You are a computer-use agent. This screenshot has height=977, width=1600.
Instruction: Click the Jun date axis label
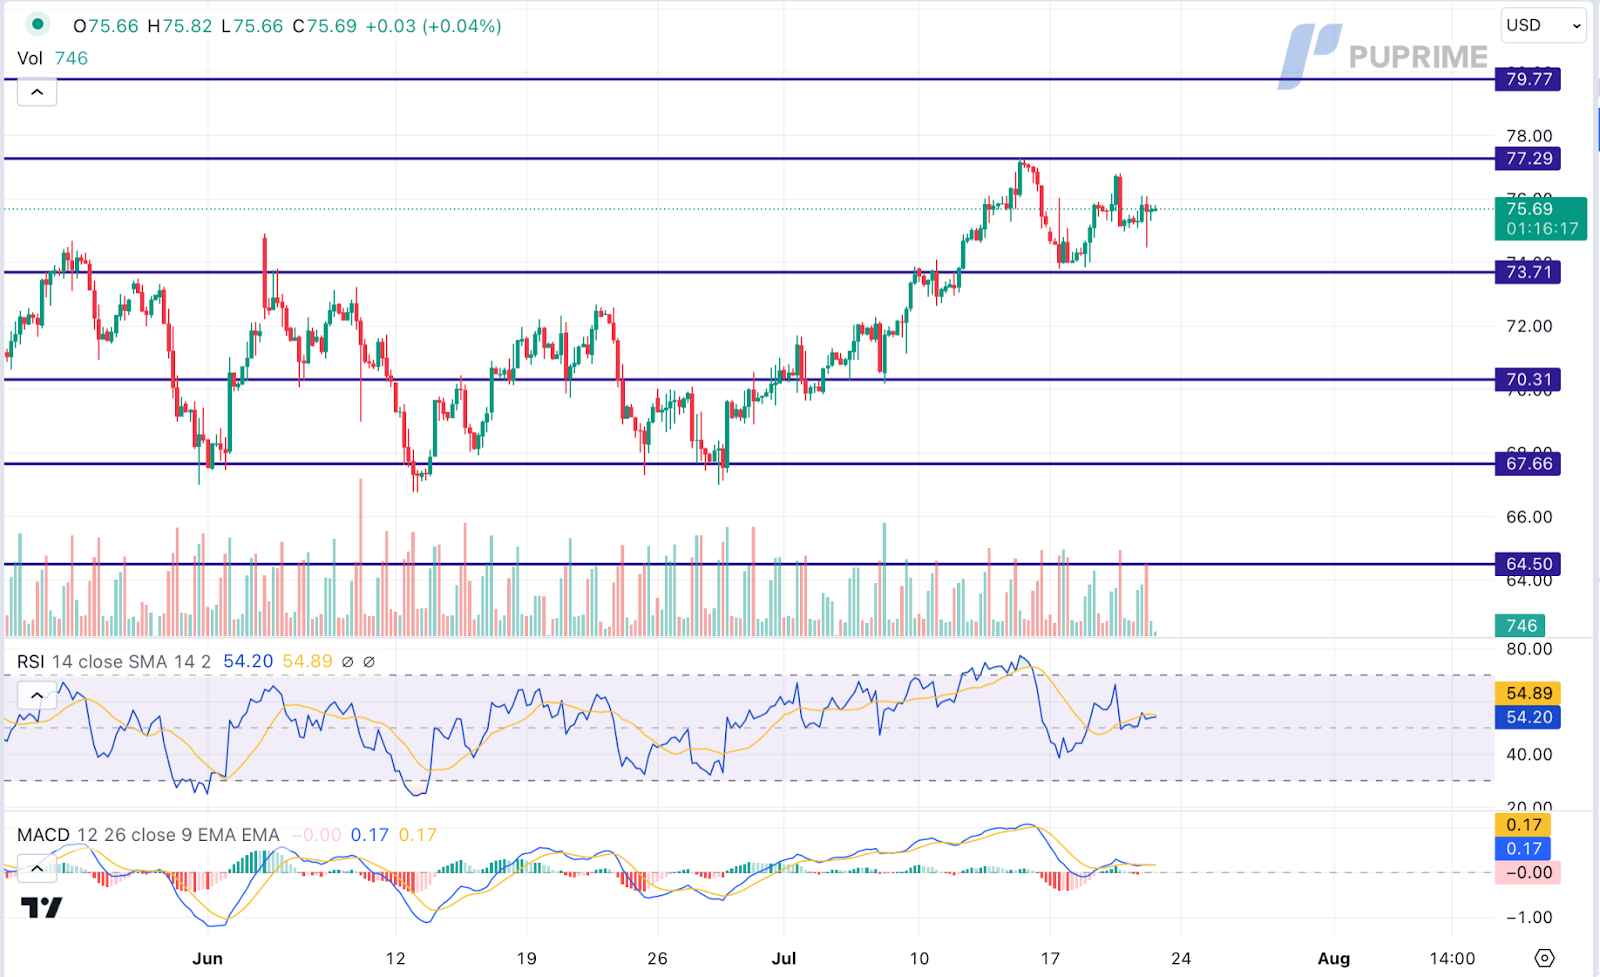tap(207, 958)
